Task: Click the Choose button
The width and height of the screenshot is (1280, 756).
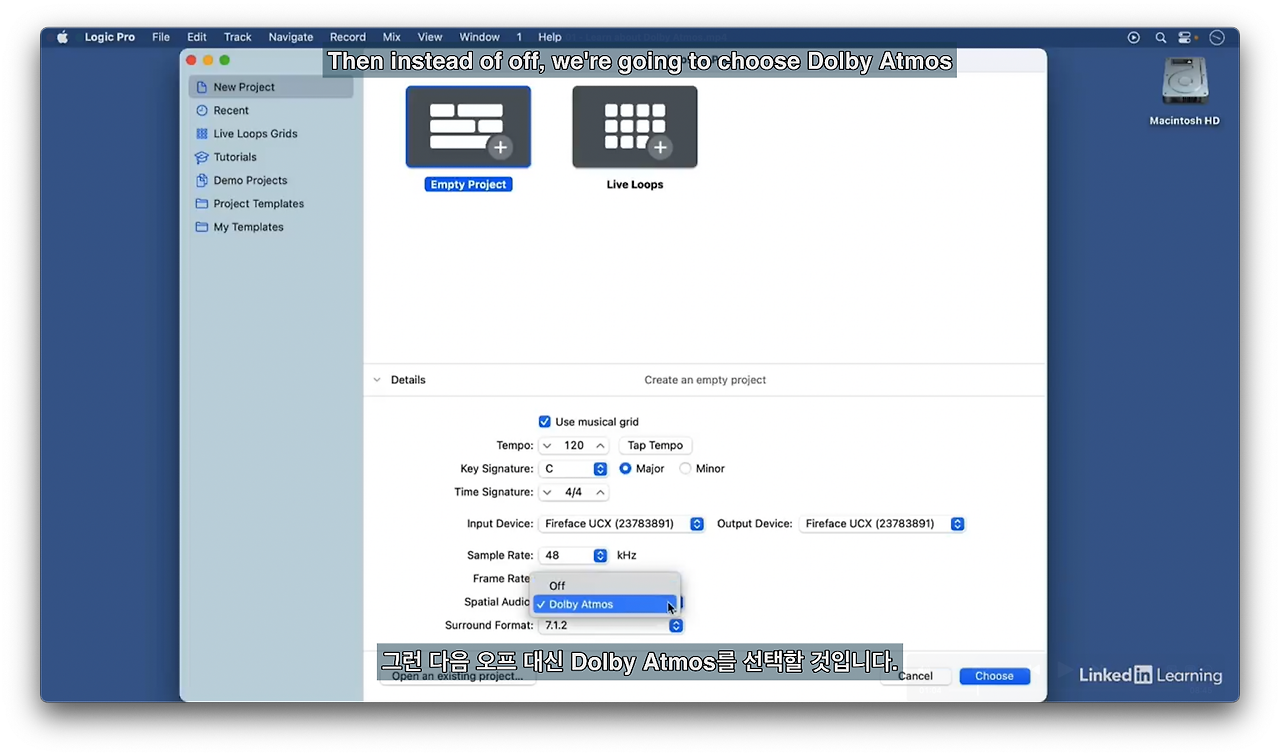Action: (994, 676)
